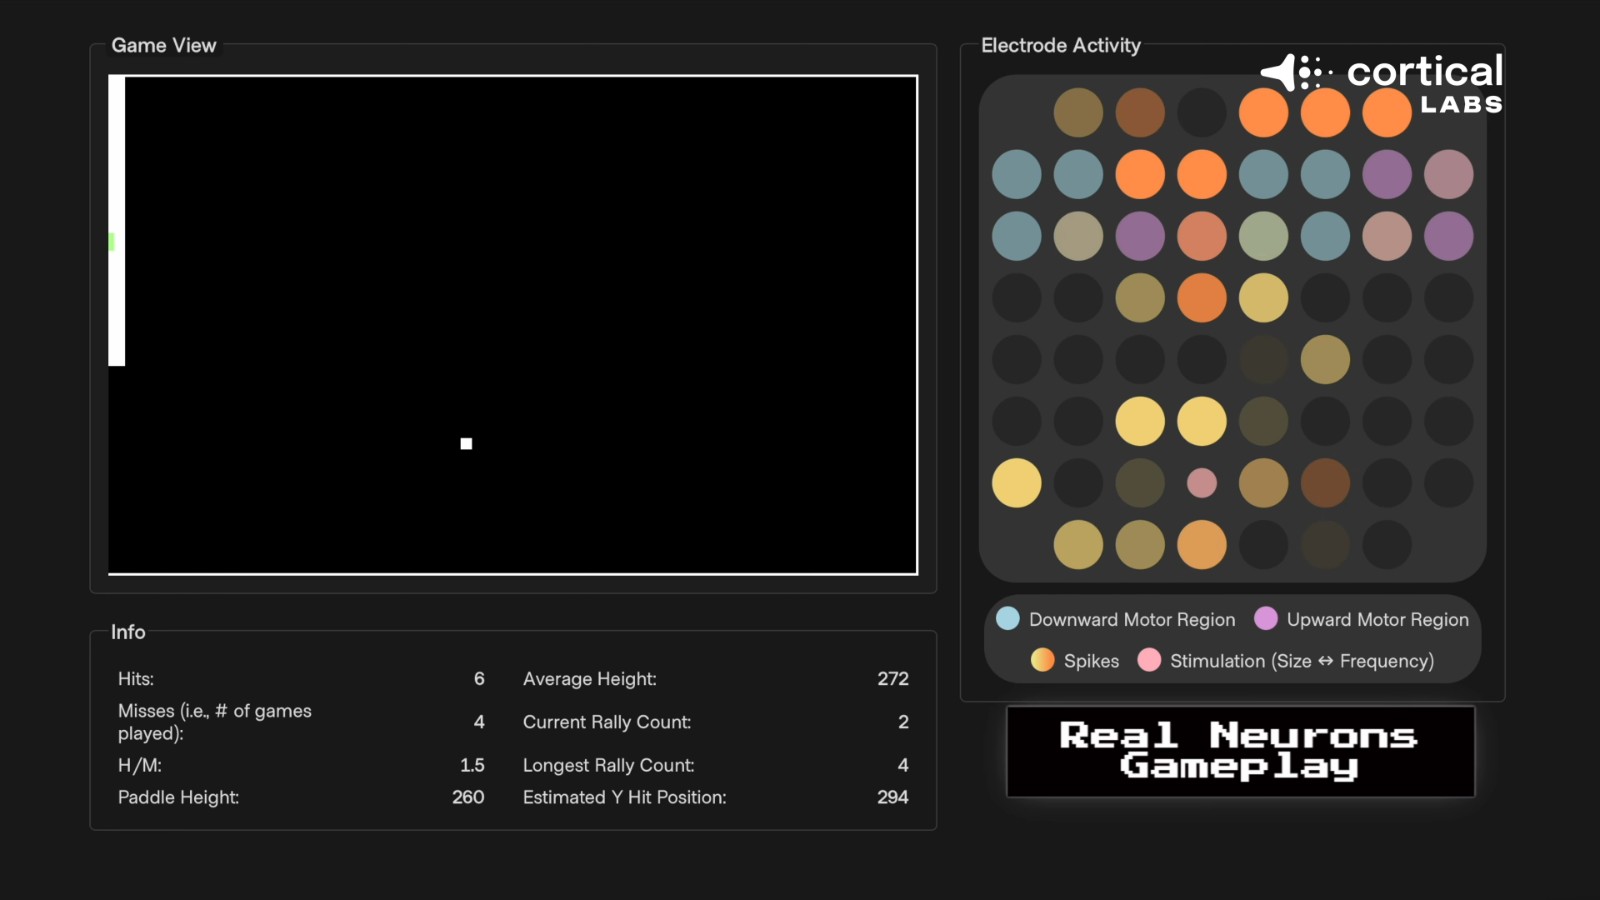This screenshot has height=900, width=1600.
Task: Click the Downward Motor Region blue swatch
Action: click(1008, 619)
